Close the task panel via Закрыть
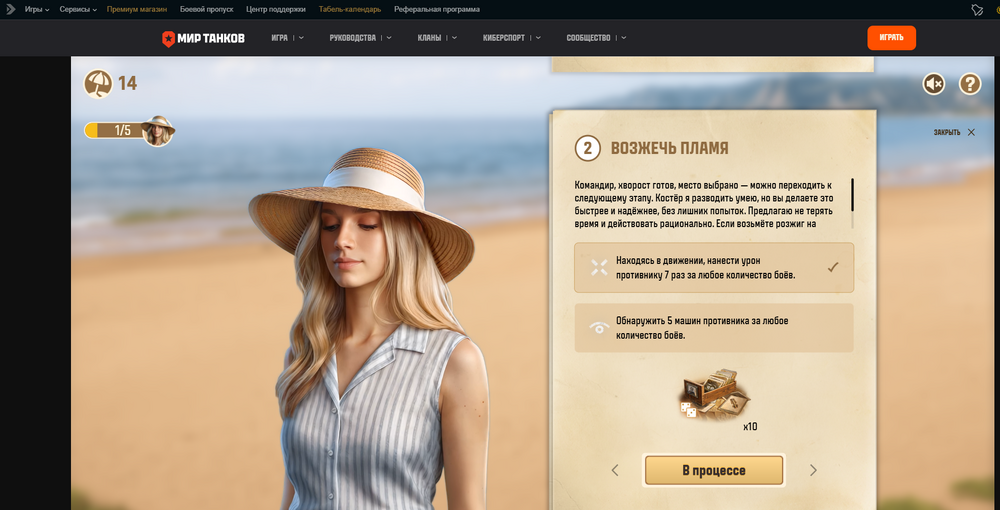Image resolution: width=1000 pixels, height=510 pixels. click(x=954, y=133)
